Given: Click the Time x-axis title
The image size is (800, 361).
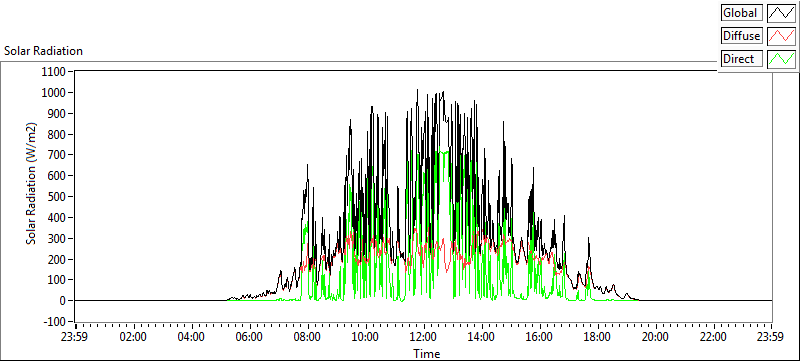Looking at the screenshot, I should [x=427, y=353].
